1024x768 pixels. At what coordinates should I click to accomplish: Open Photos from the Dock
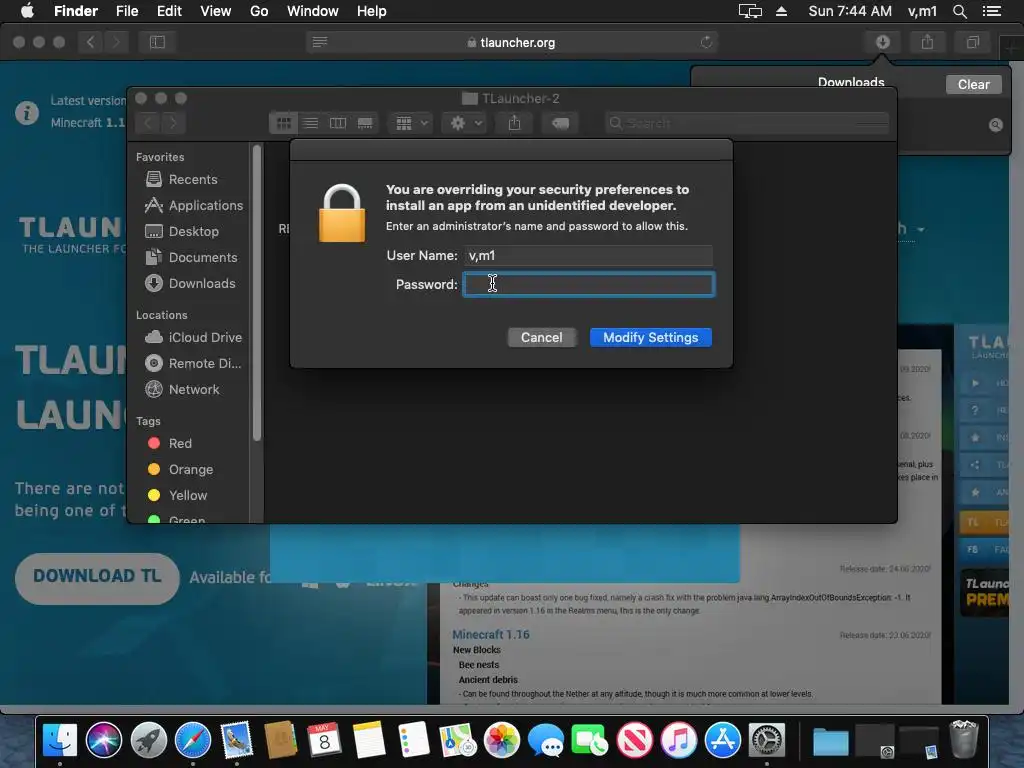[x=502, y=741]
